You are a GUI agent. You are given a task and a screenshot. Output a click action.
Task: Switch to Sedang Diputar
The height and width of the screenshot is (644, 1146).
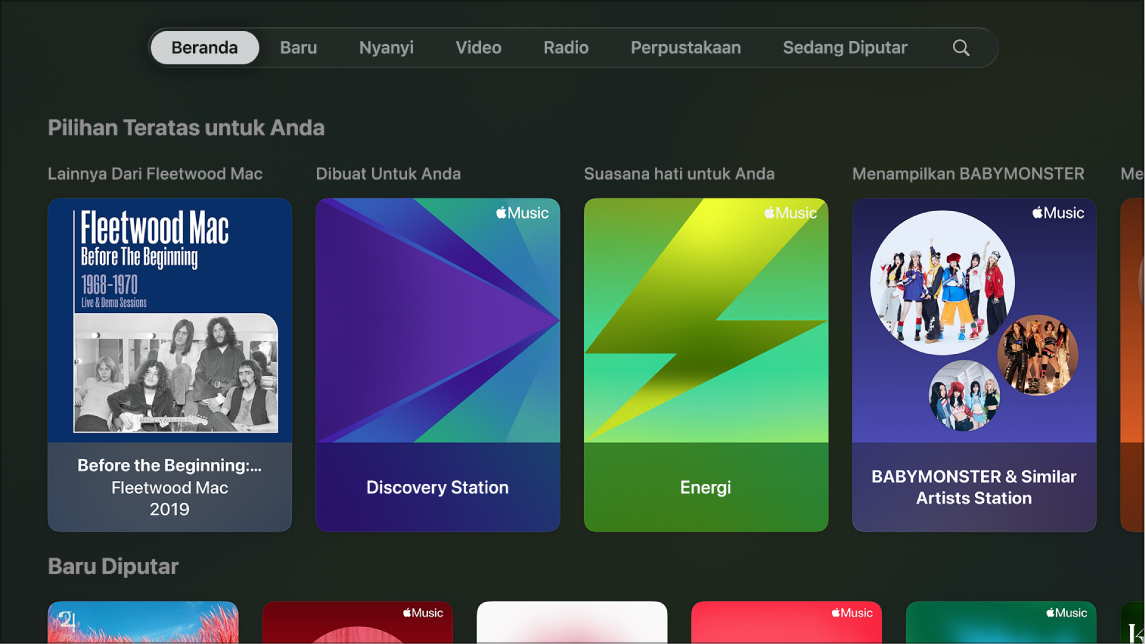844,46
